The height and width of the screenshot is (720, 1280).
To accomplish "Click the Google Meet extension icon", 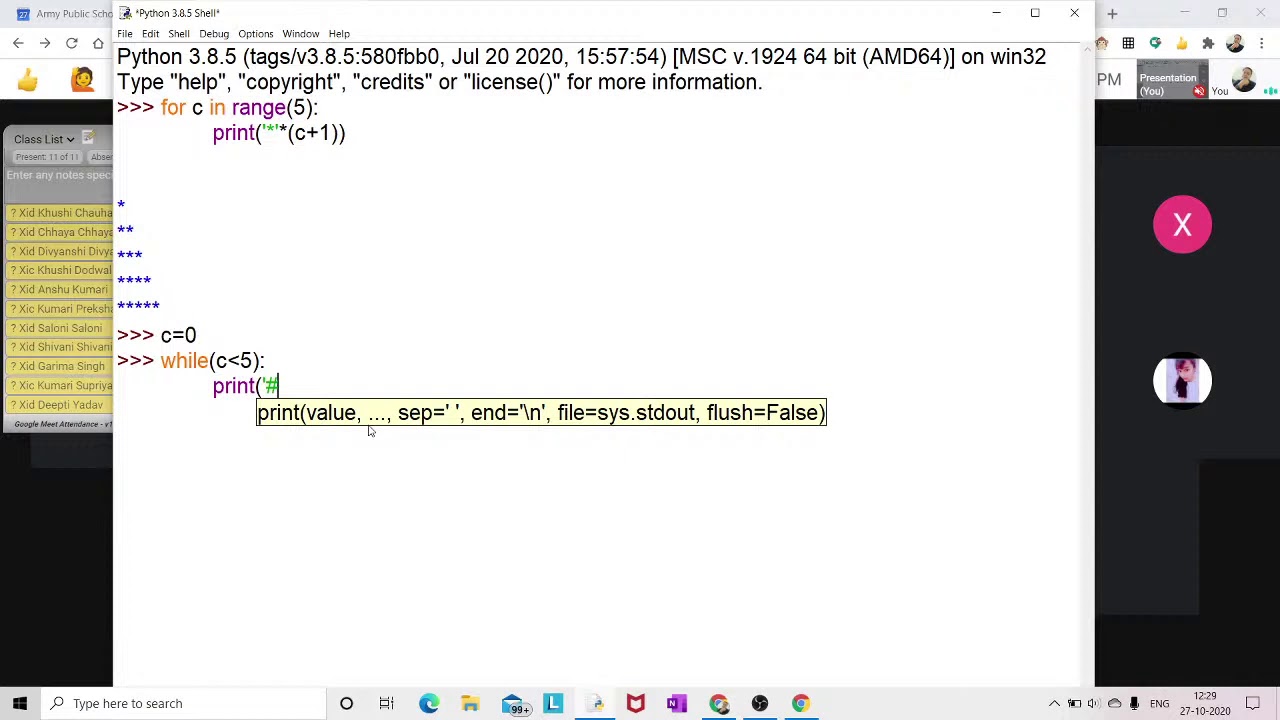I will tap(1155, 43).
